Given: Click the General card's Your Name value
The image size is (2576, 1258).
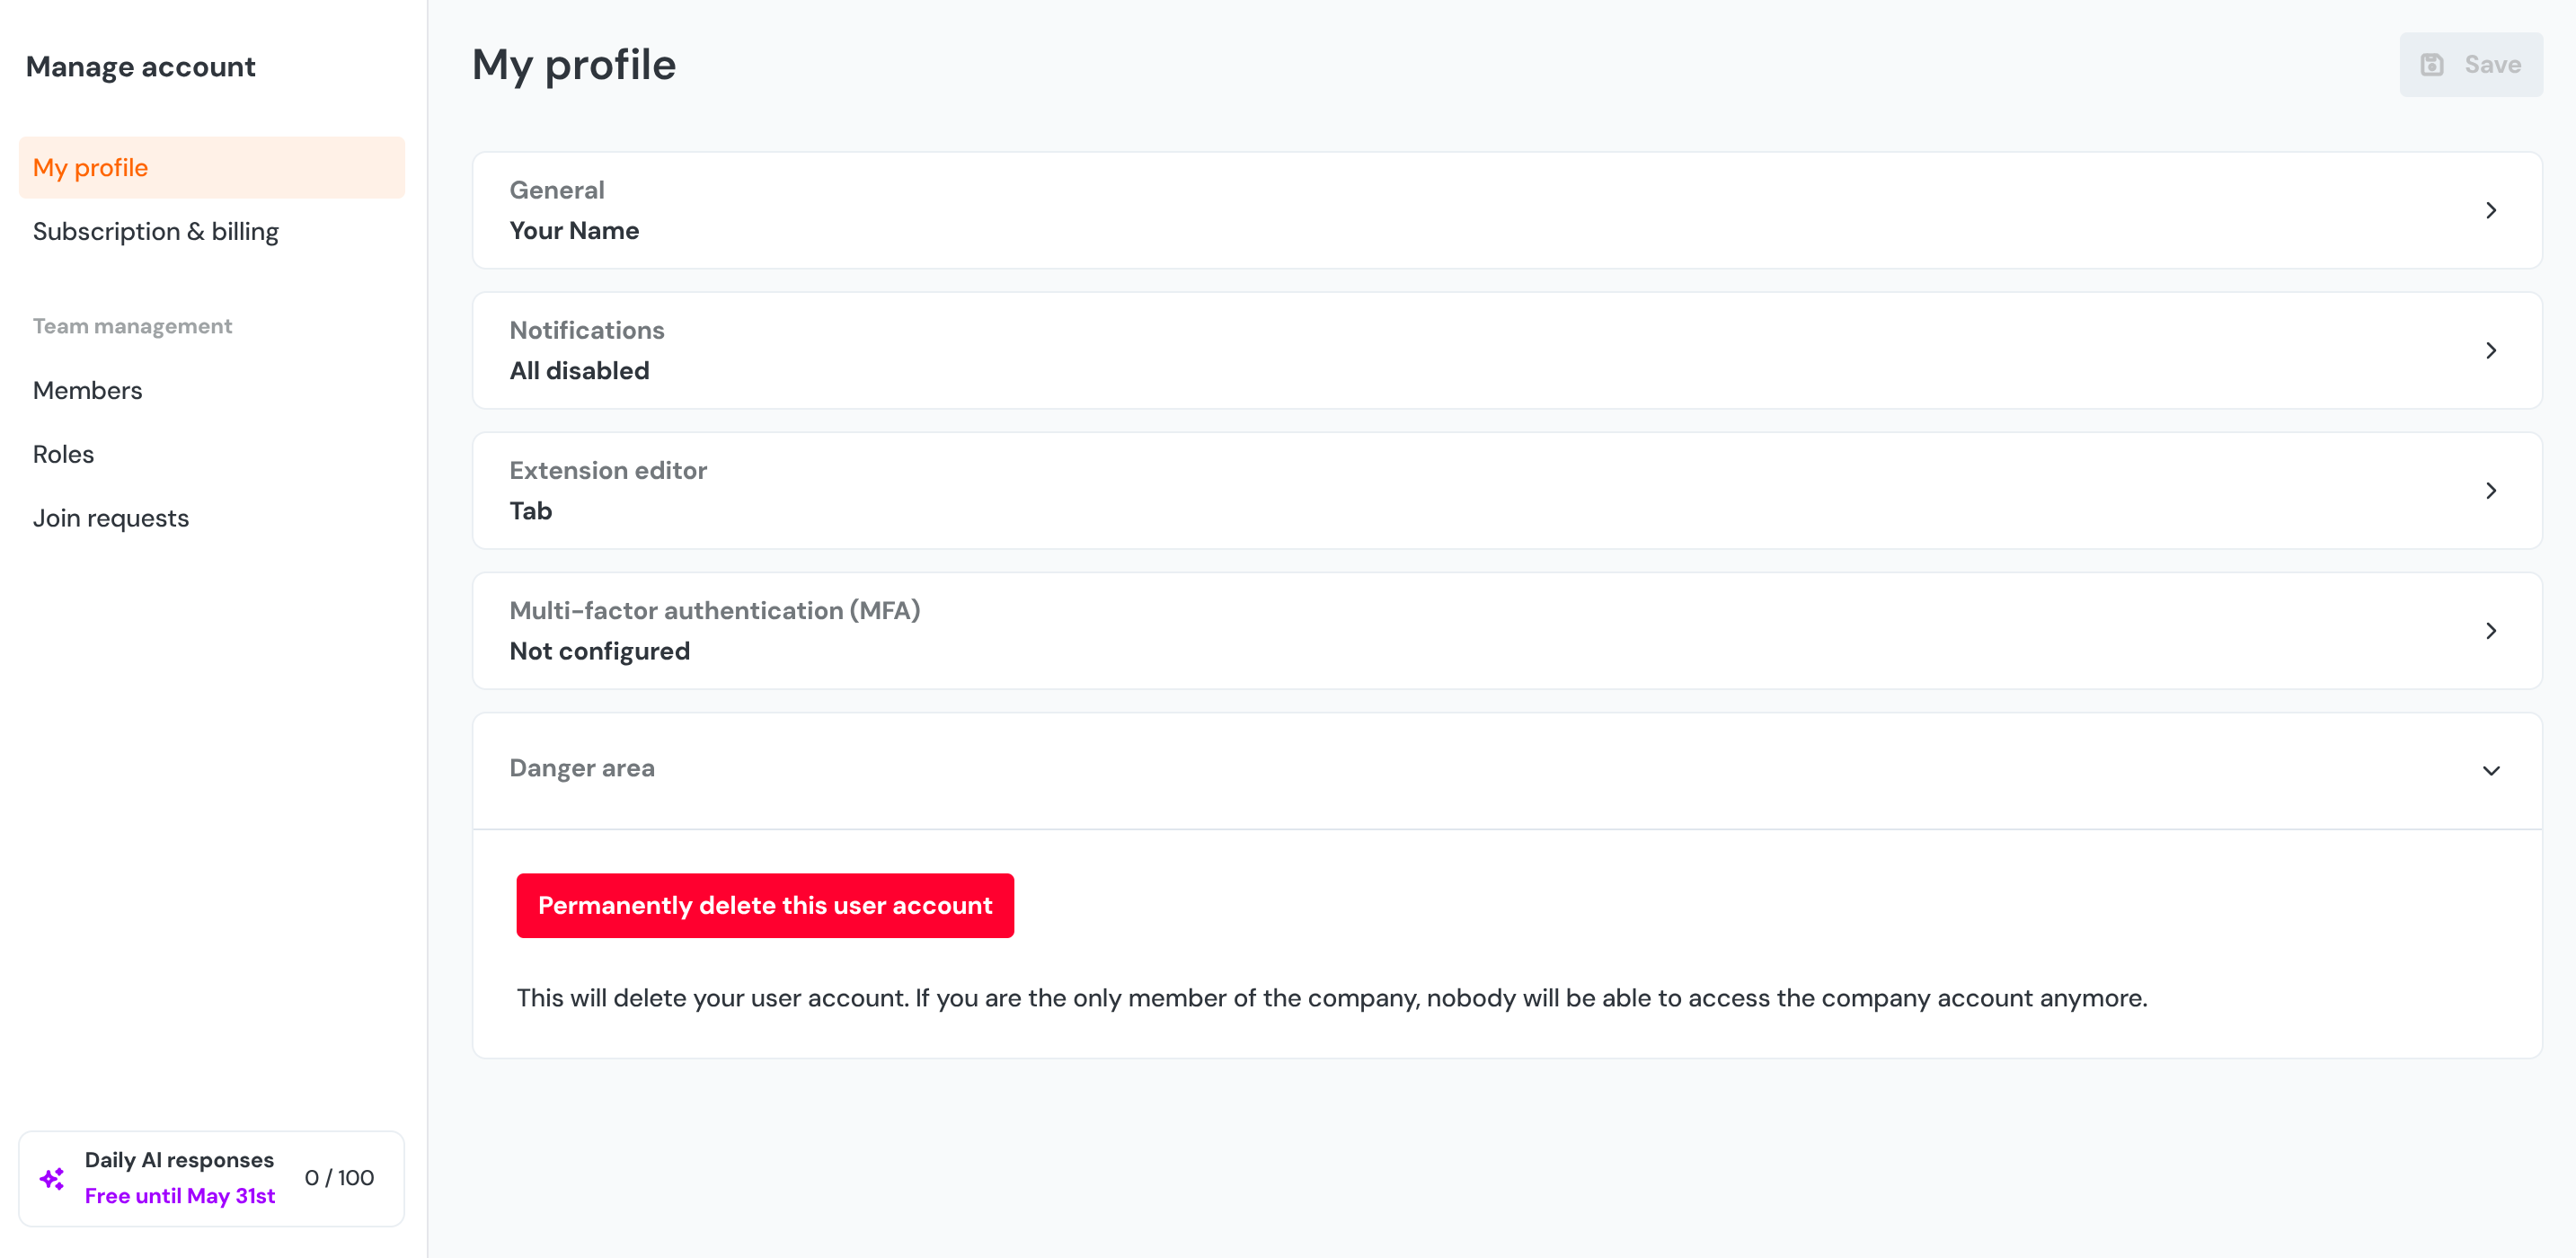Looking at the screenshot, I should point(574,231).
